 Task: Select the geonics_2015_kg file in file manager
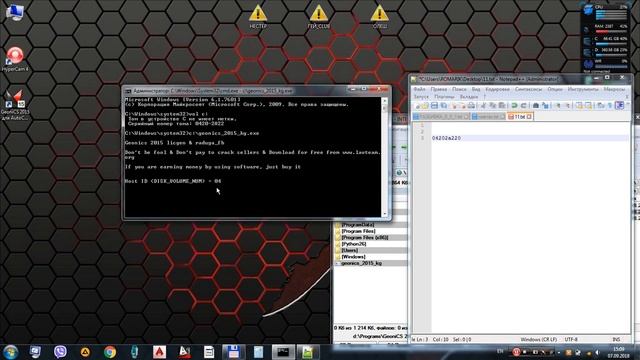coord(361,263)
